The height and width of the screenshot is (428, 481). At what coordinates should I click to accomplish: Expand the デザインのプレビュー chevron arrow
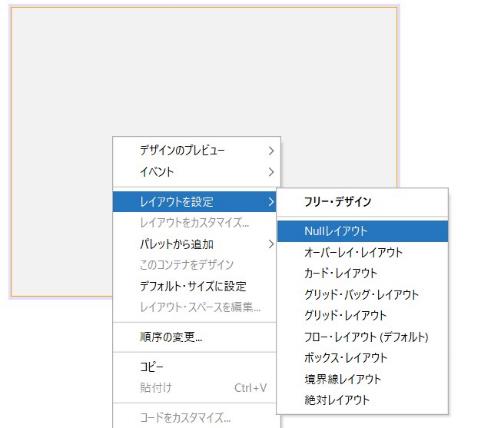coord(271,151)
